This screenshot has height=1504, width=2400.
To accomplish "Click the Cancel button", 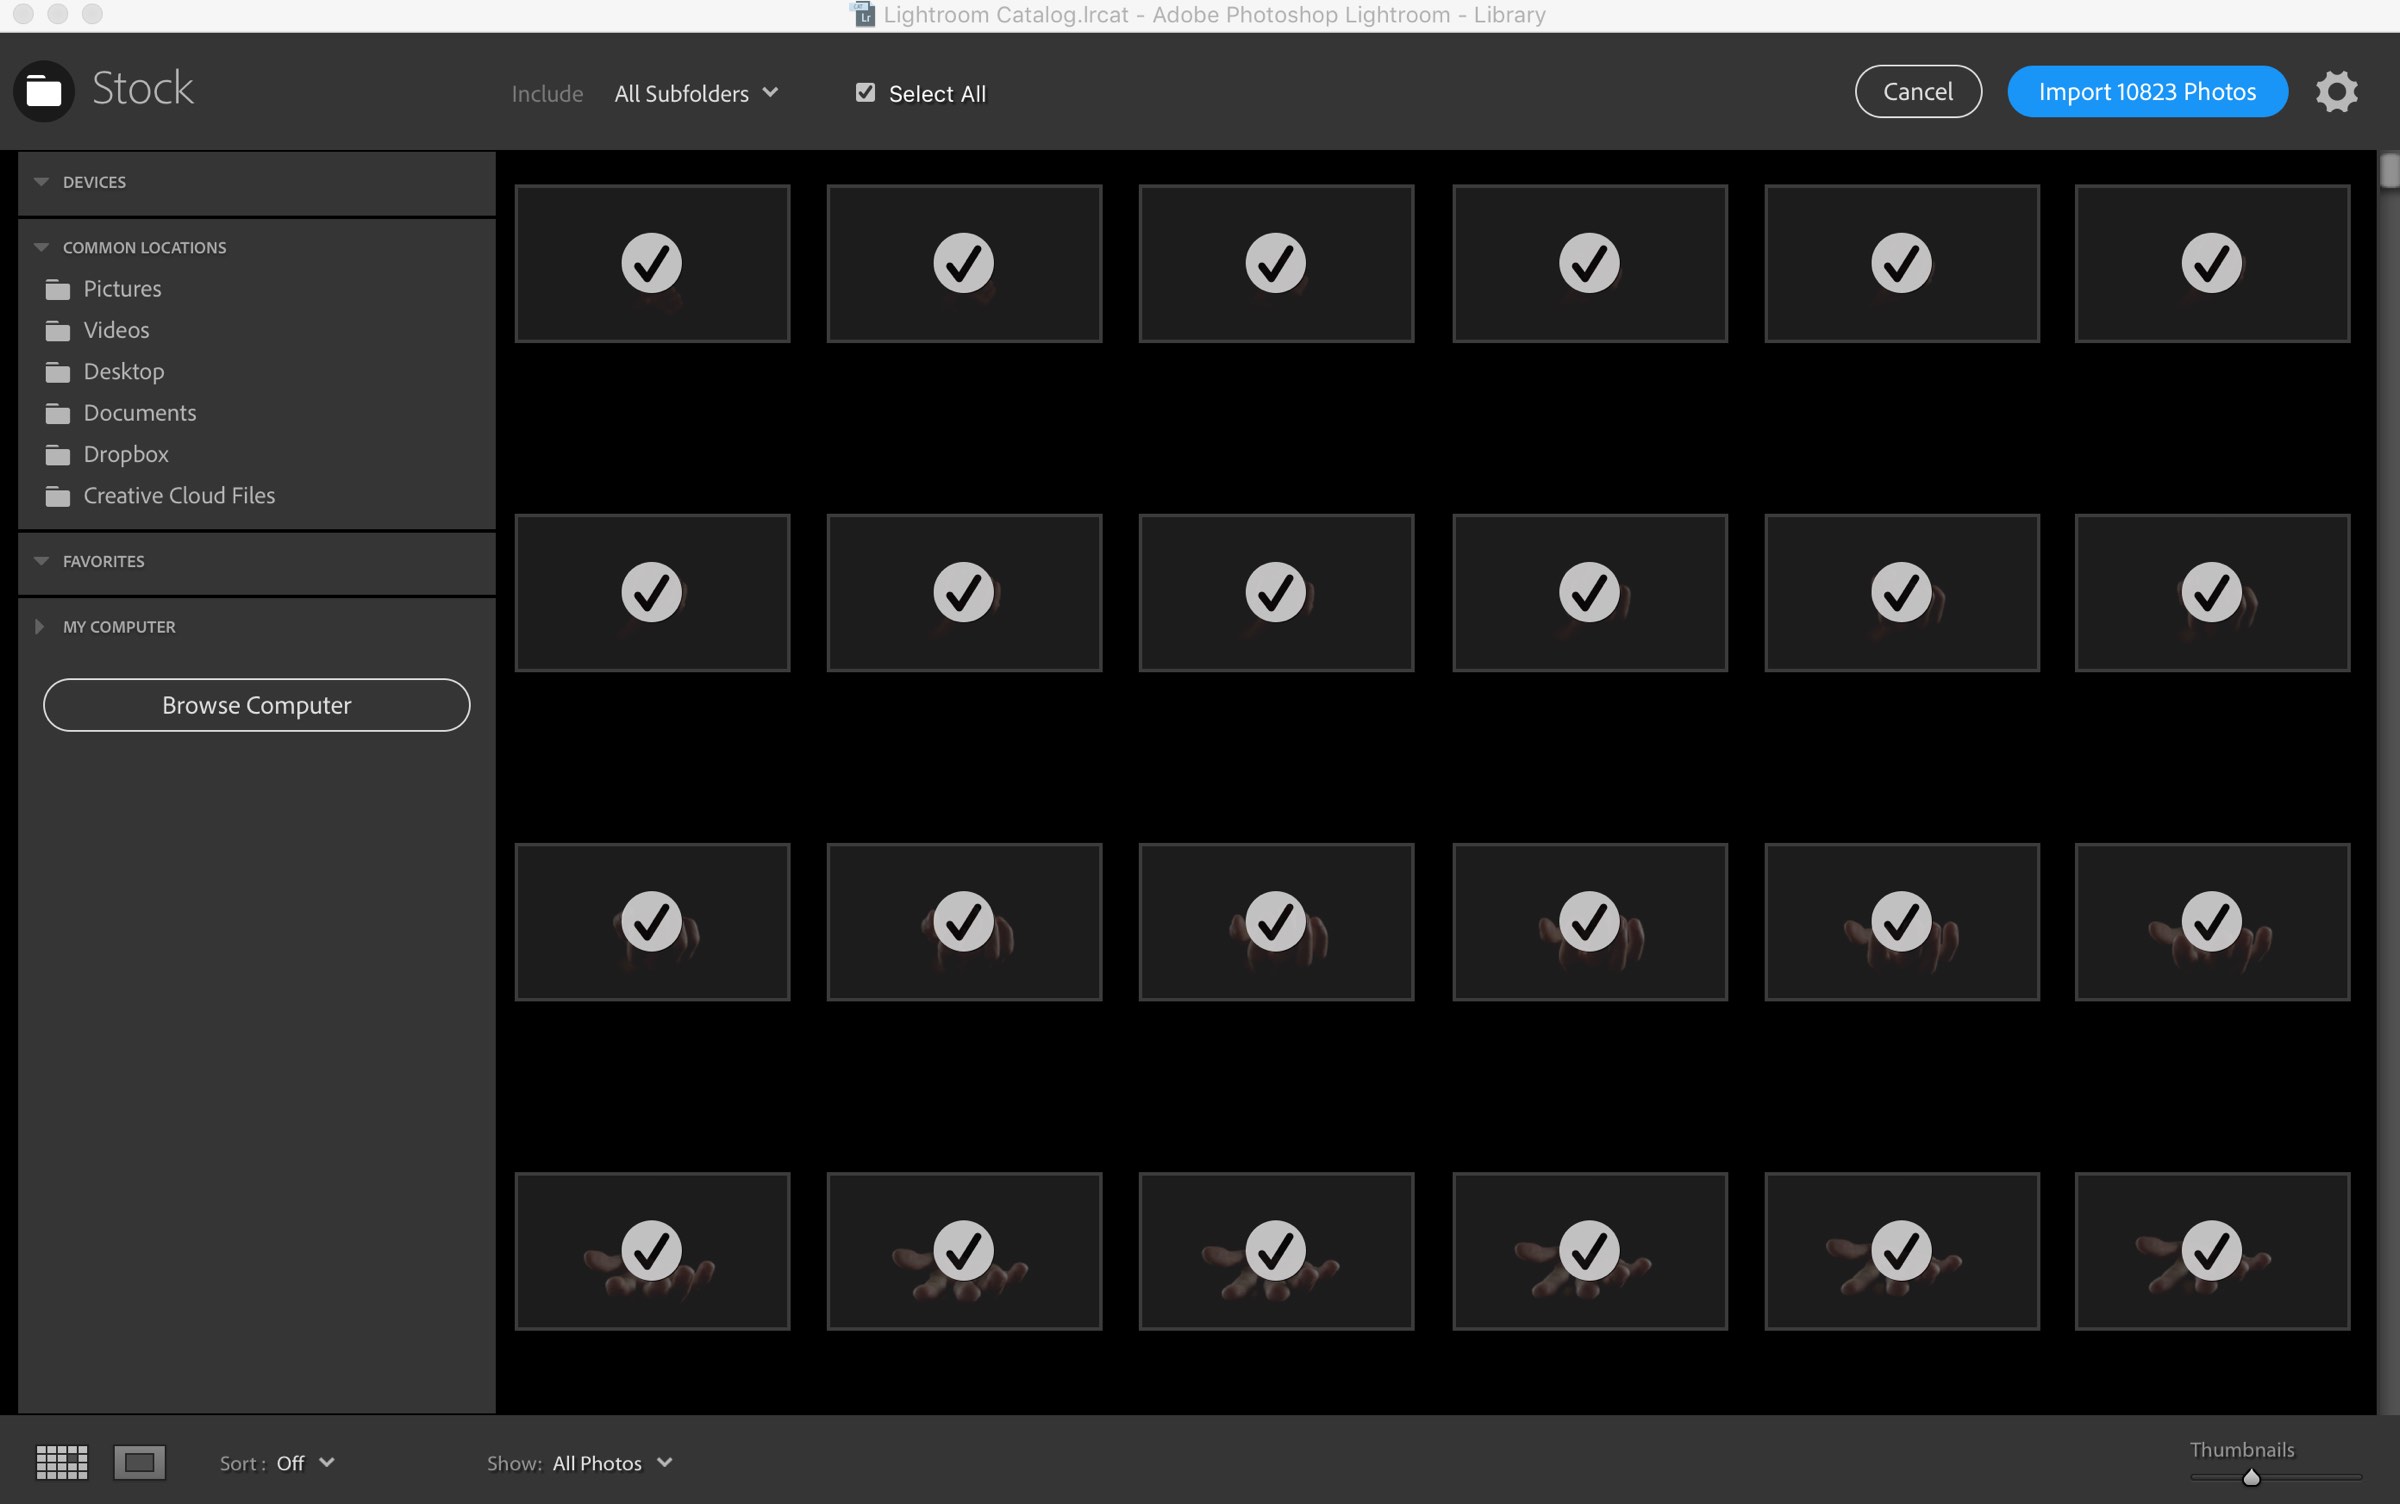I will pyautogui.click(x=1917, y=91).
